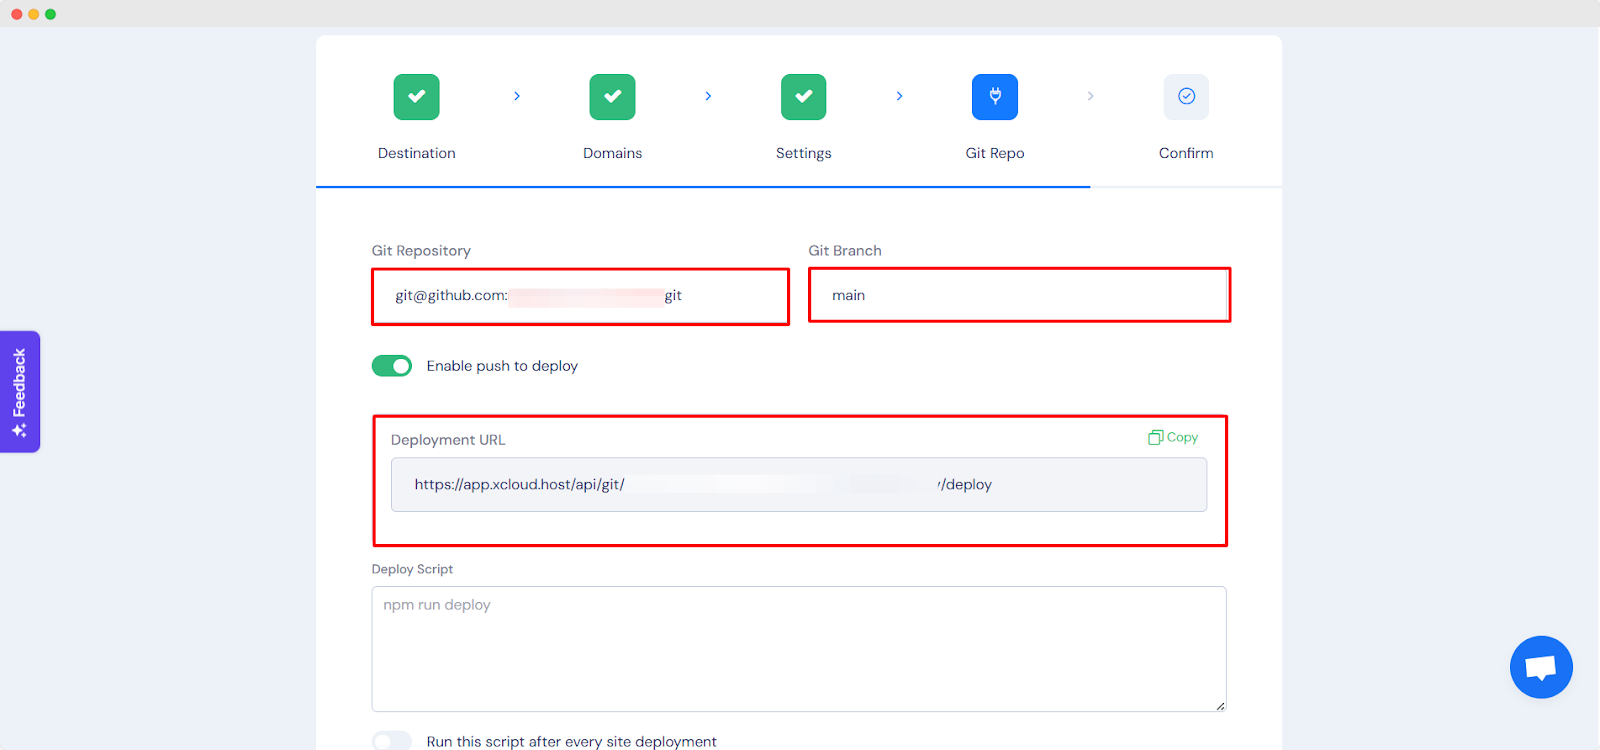The height and width of the screenshot is (750, 1600).
Task: Click the Confirm step circle-check icon
Action: 1186,97
